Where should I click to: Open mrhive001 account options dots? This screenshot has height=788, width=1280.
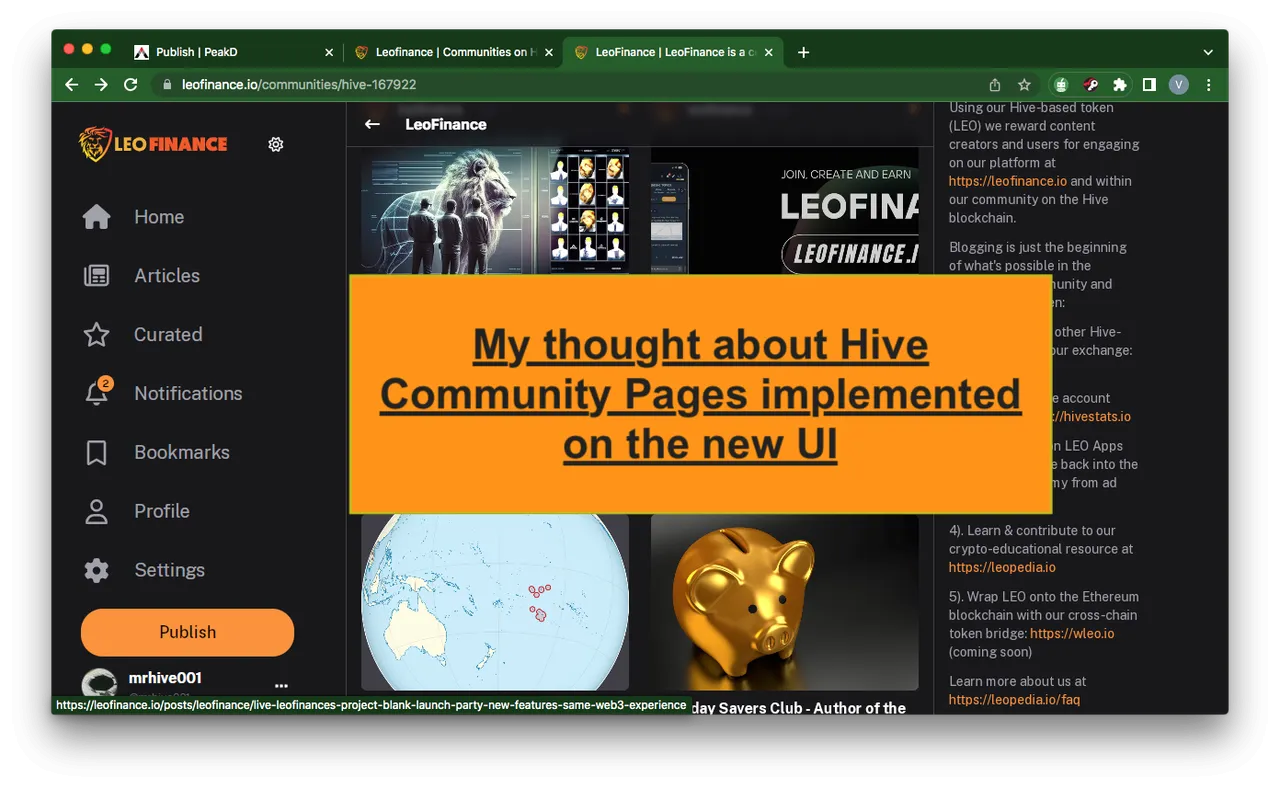[281, 686]
